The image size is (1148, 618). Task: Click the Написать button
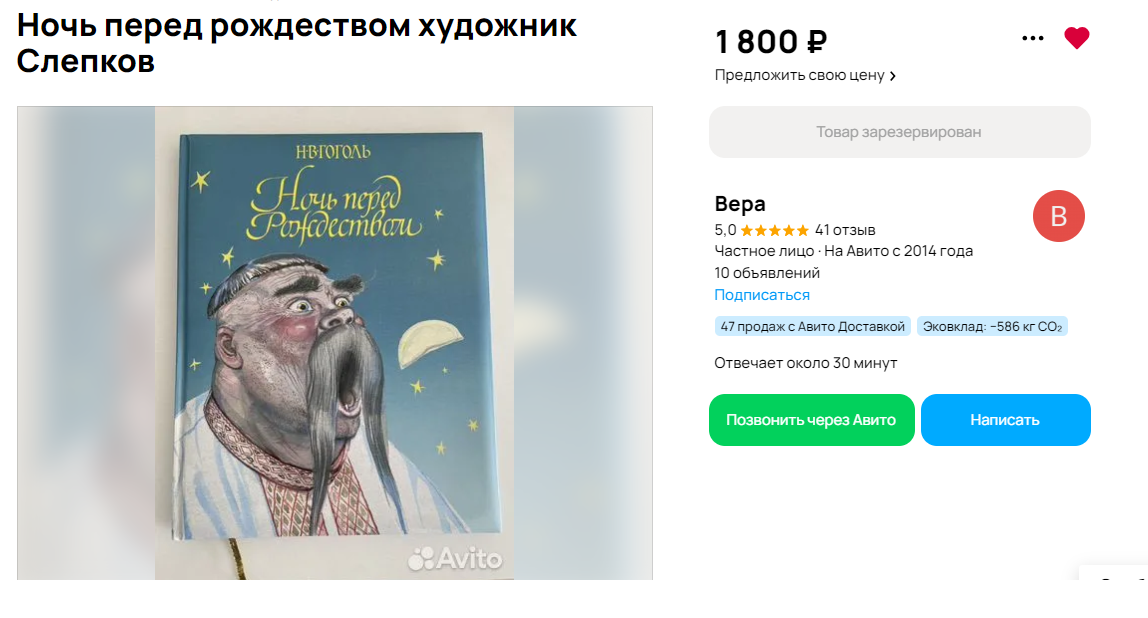[1005, 420]
